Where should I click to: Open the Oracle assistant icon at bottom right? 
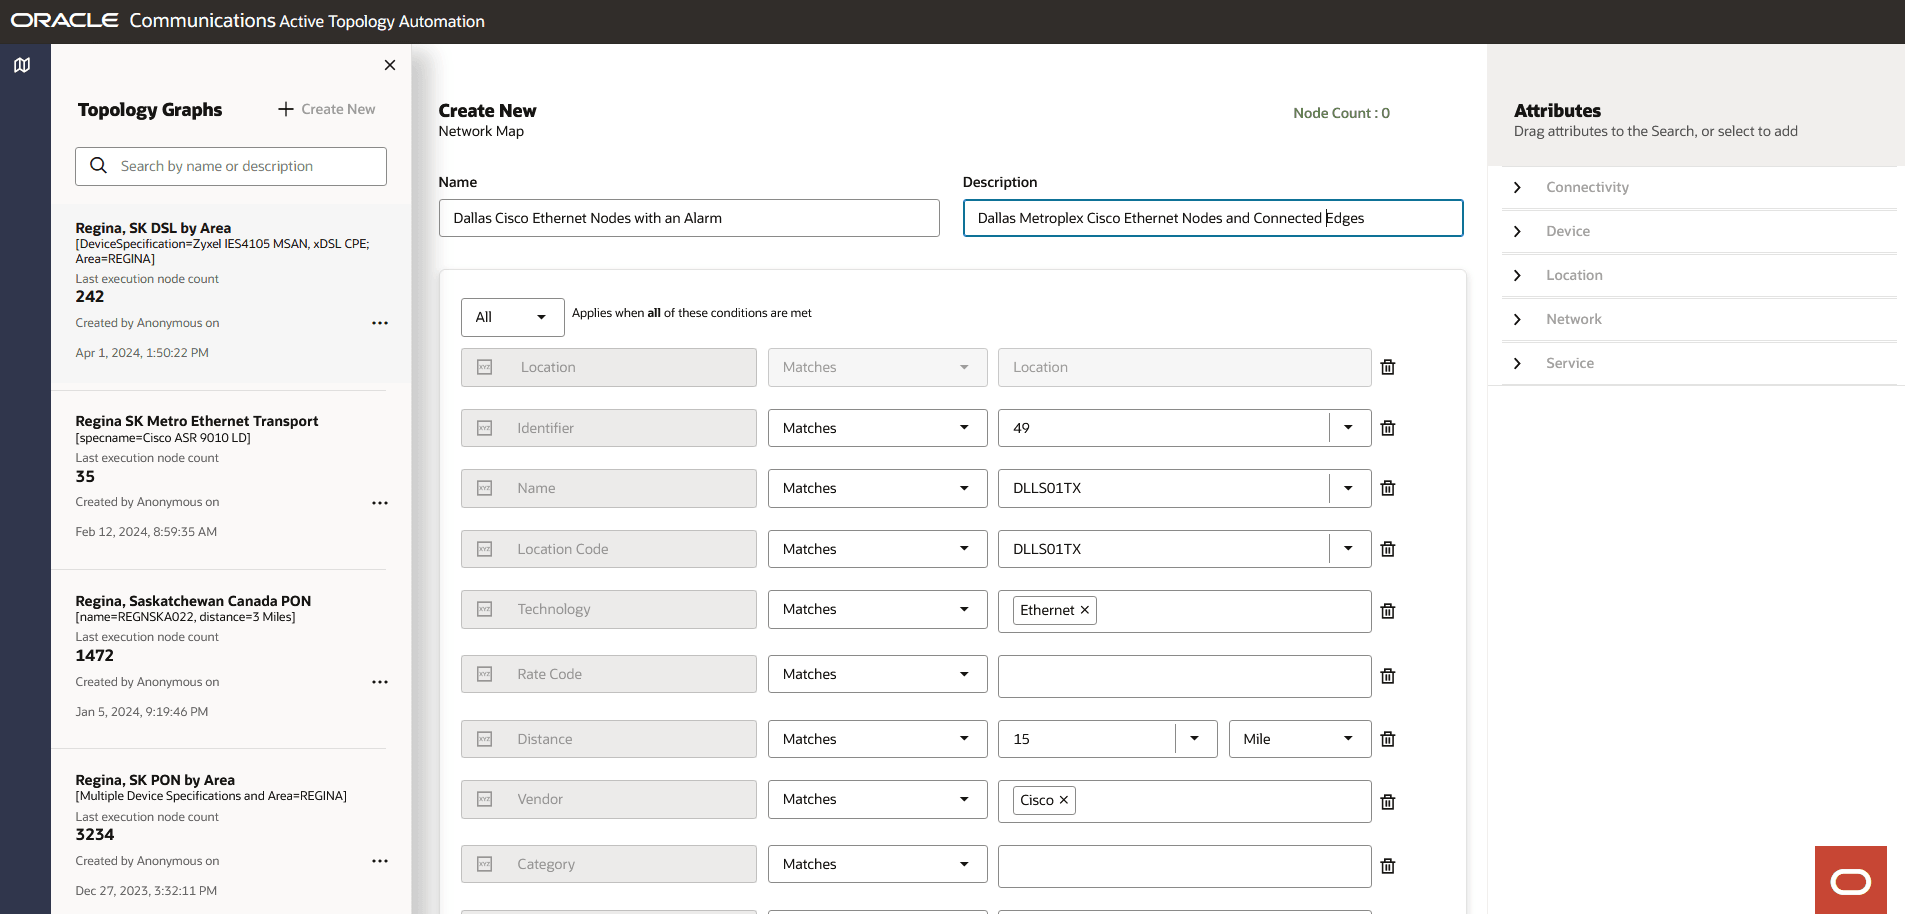tap(1850, 880)
